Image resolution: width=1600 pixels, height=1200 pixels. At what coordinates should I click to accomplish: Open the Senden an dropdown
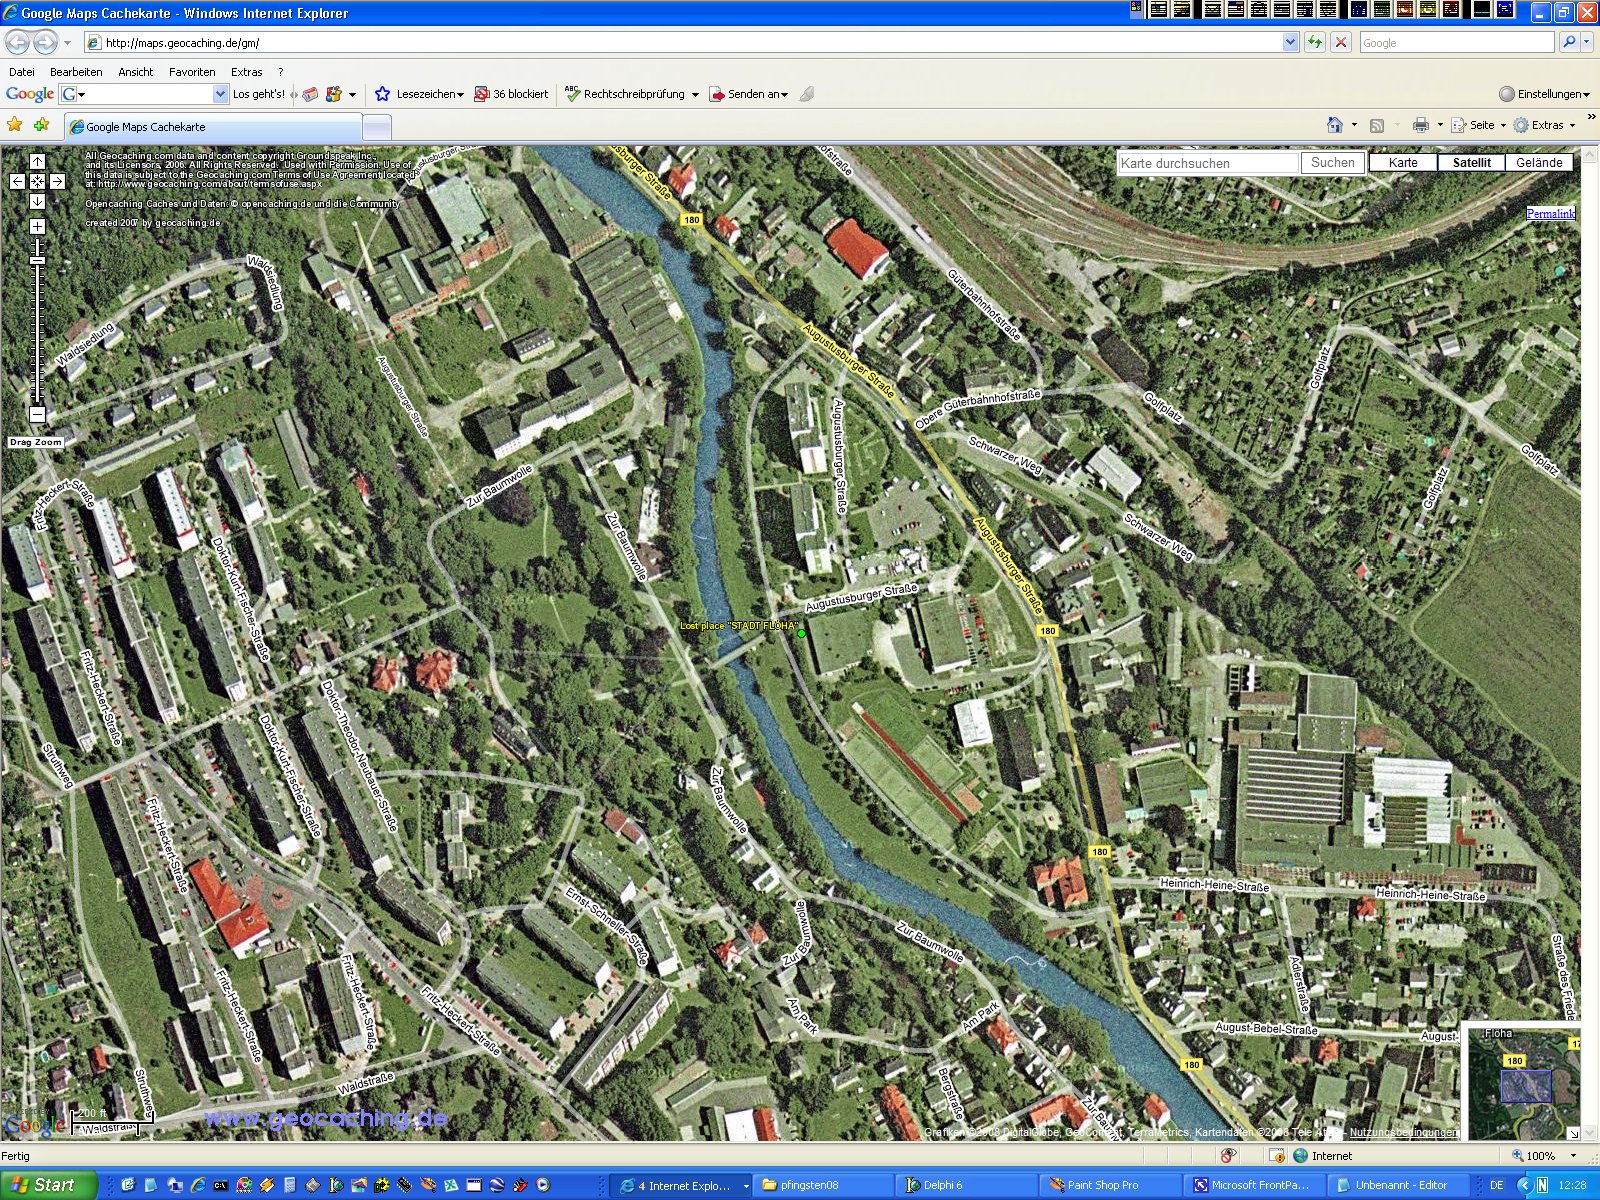748,94
